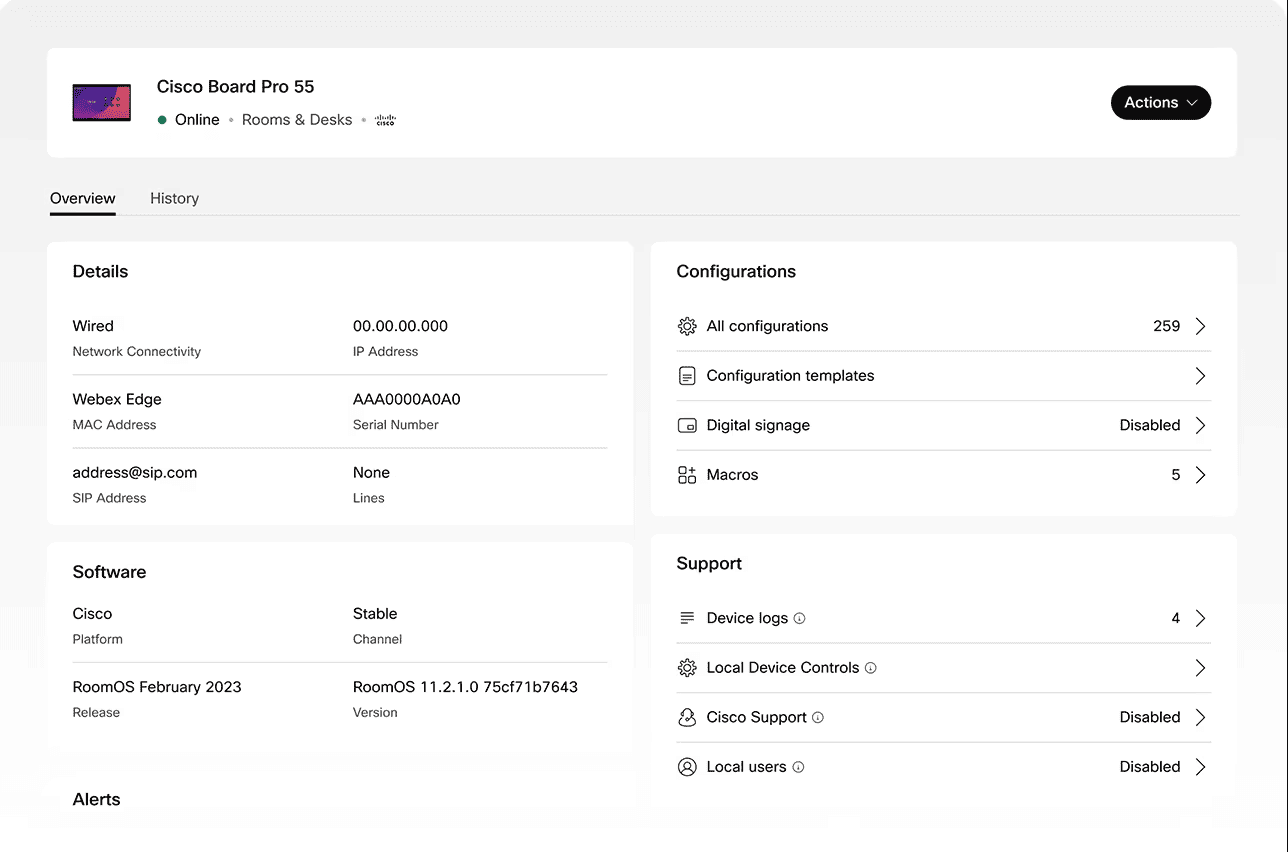This screenshot has height=852, width=1288.
Task: Expand Device logs with the chevron
Action: 1201,618
